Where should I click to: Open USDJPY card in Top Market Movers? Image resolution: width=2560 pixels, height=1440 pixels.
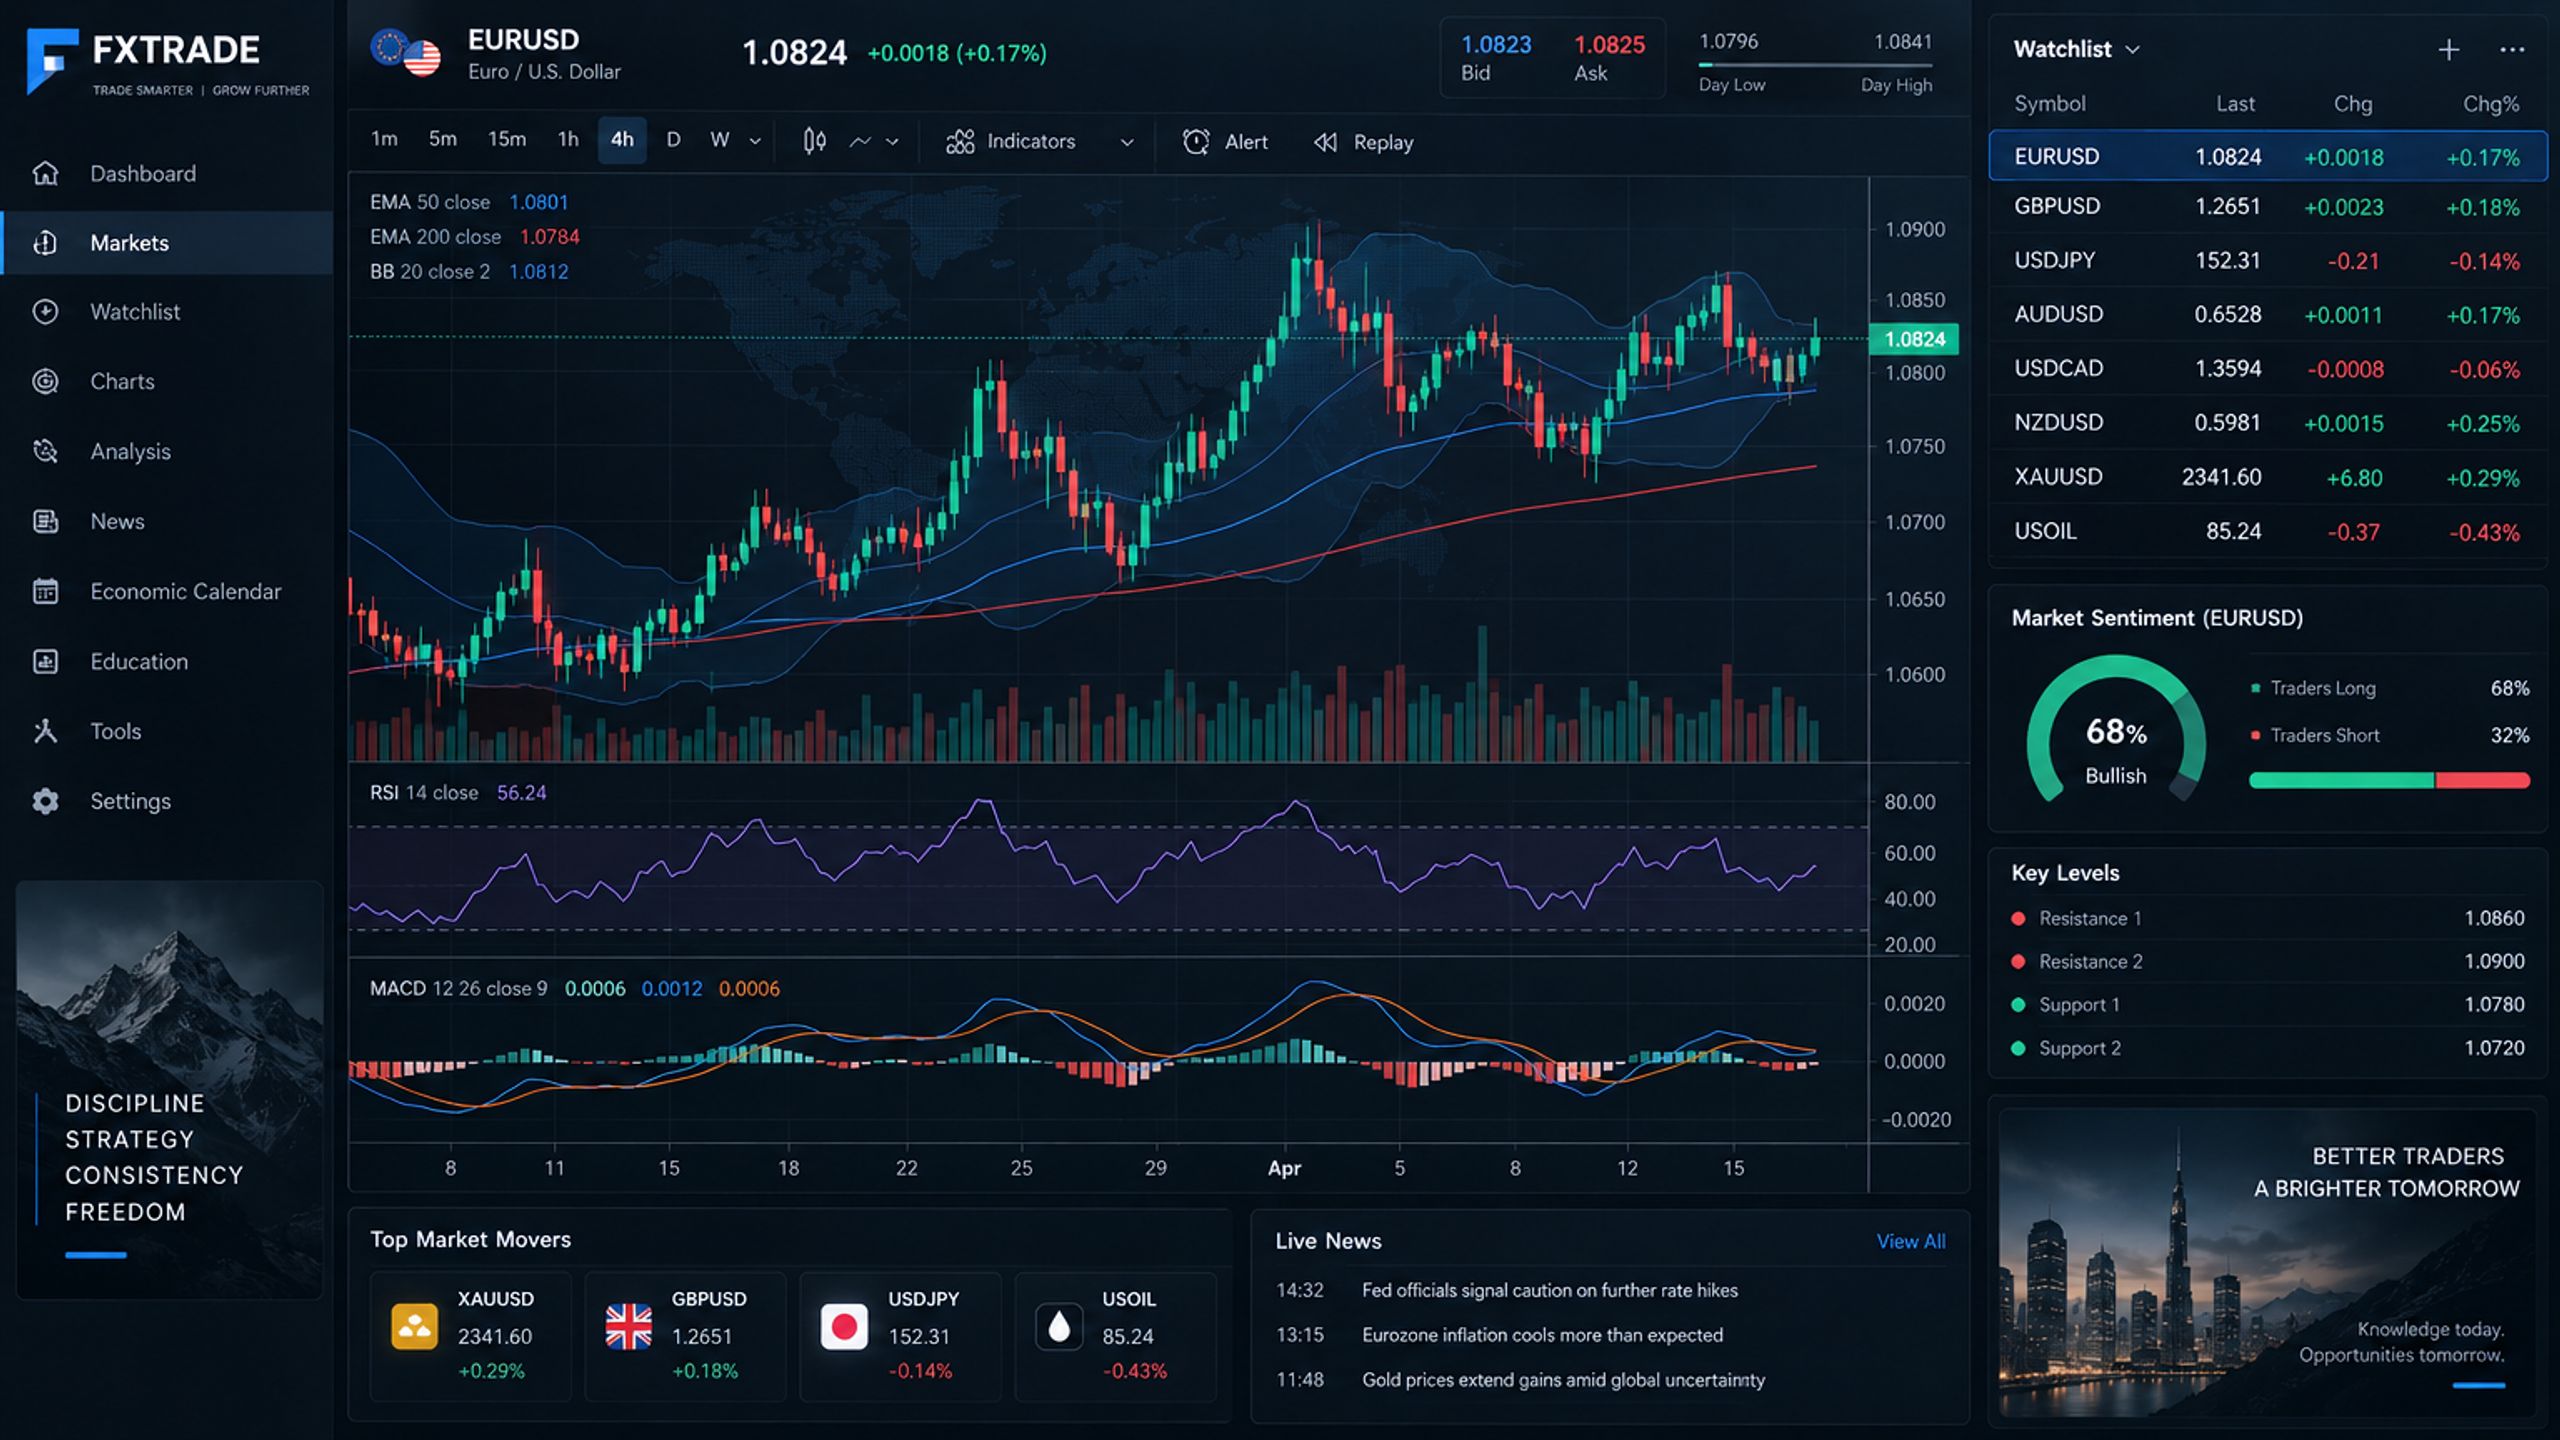900,1336
